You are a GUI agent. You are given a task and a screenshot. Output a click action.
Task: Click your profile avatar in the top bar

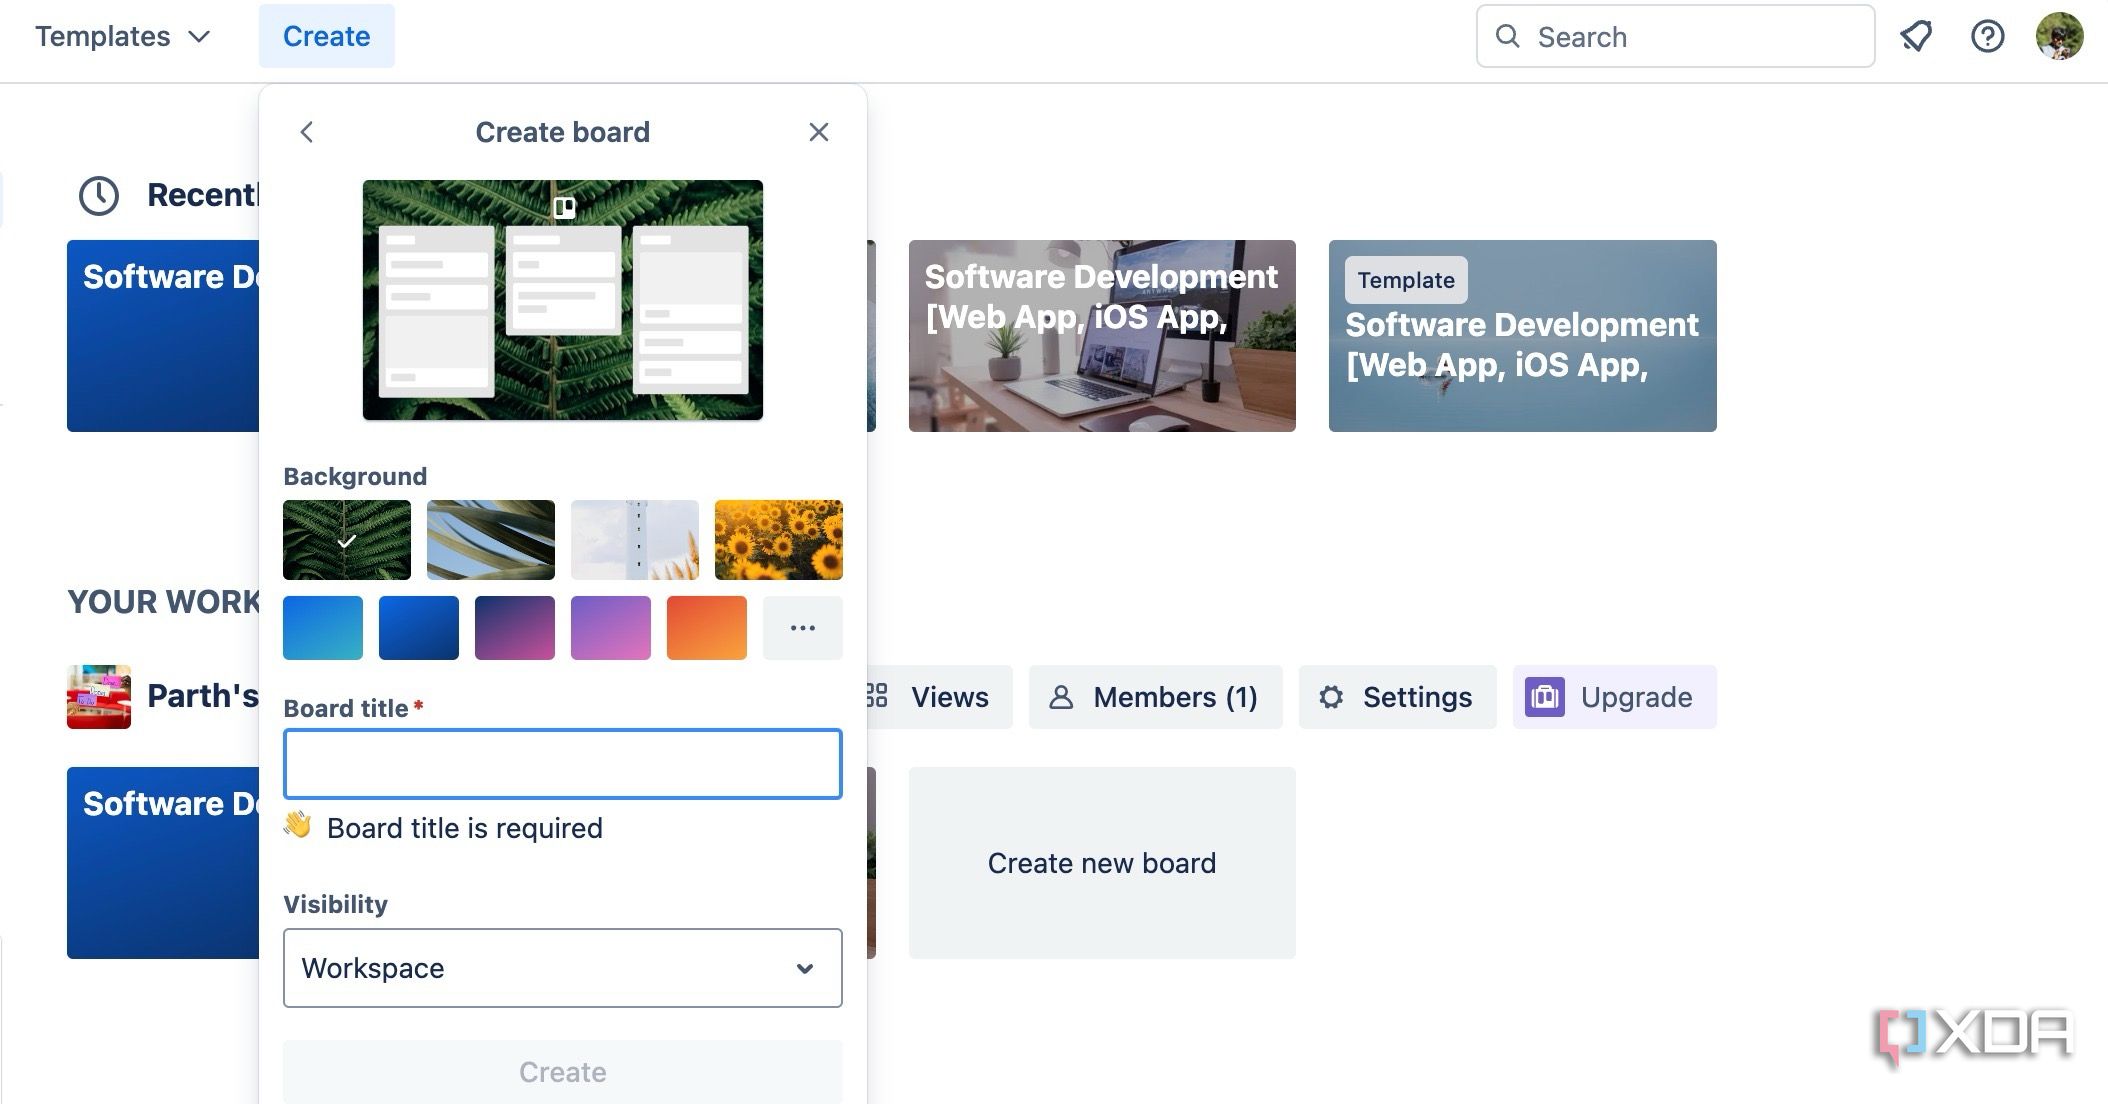[2061, 36]
